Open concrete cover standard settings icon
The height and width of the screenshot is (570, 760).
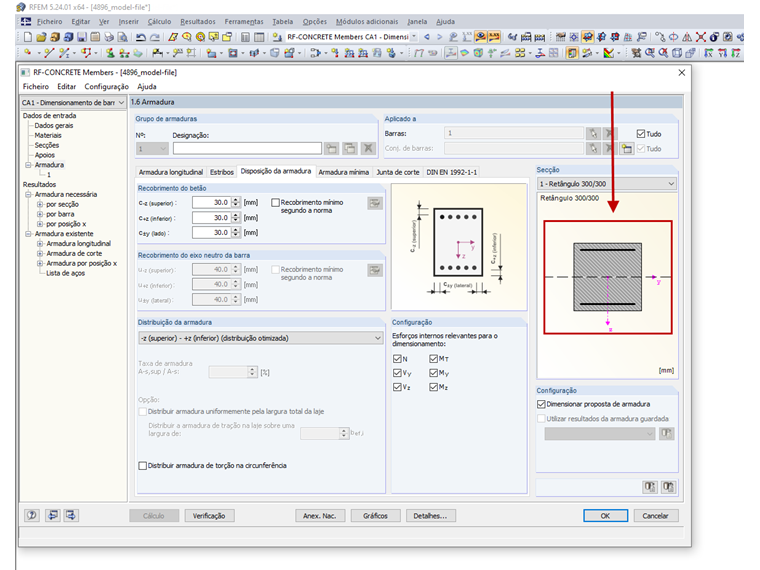coord(375,203)
